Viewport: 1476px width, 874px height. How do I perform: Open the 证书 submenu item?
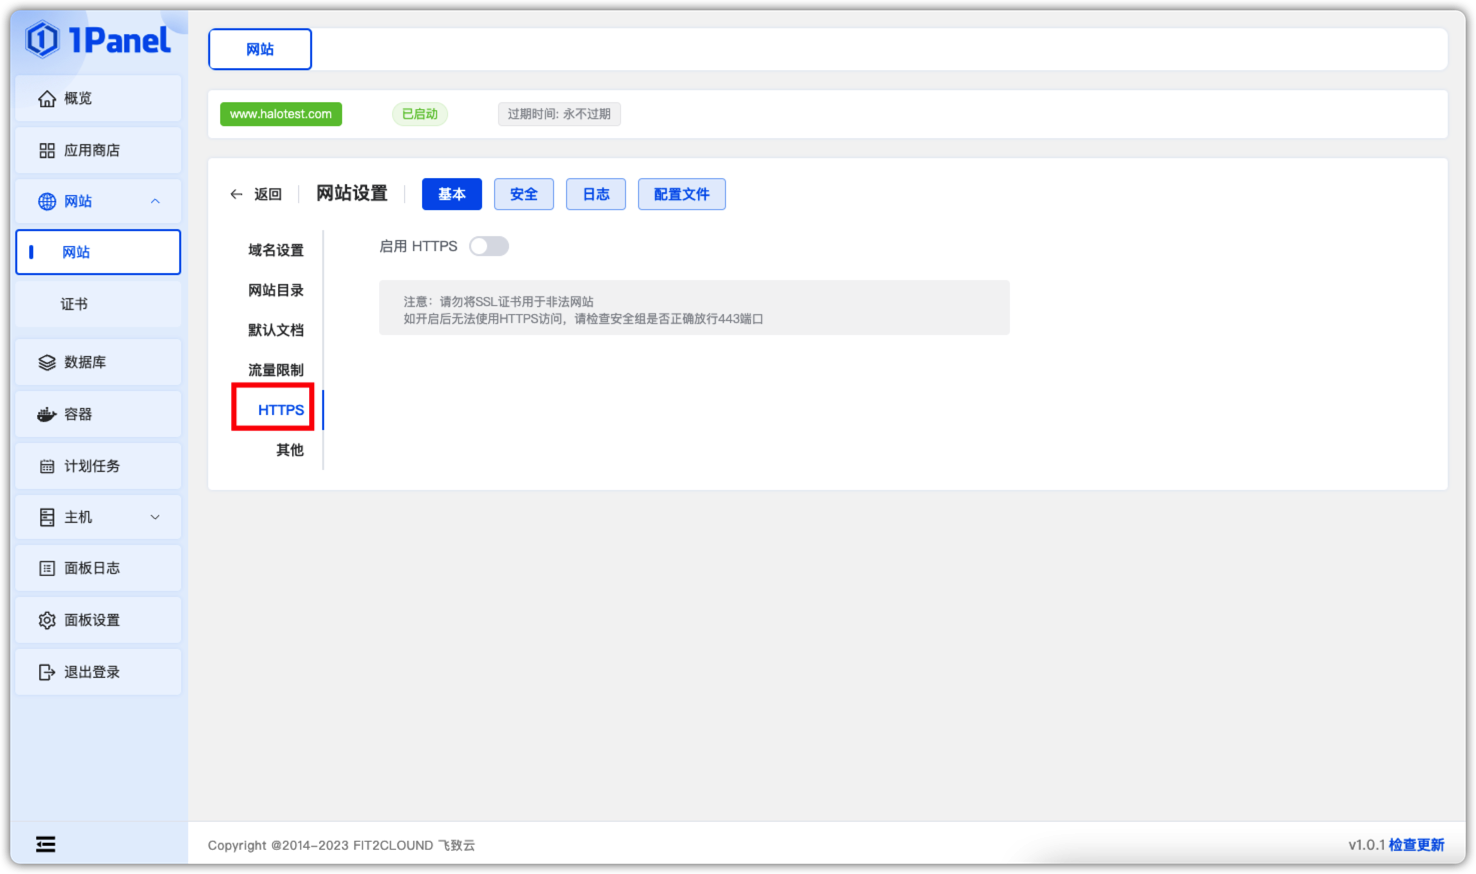click(x=74, y=305)
